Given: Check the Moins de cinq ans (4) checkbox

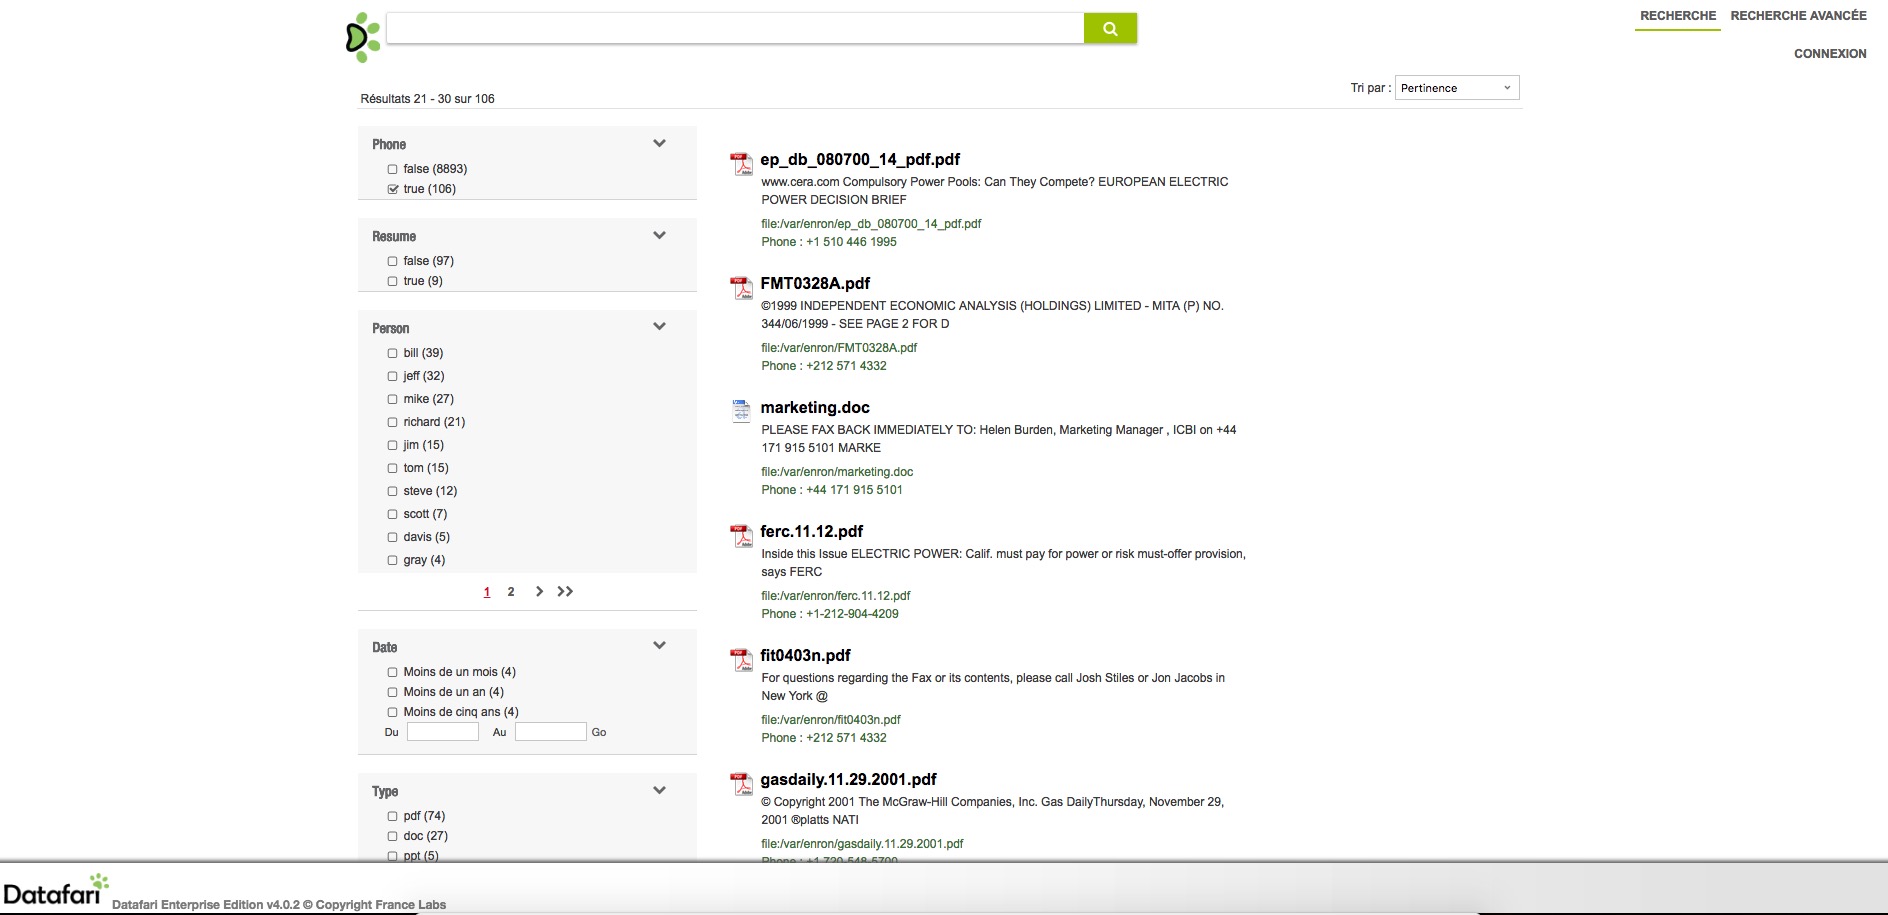Looking at the screenshot, I should (x=392, y=713).
